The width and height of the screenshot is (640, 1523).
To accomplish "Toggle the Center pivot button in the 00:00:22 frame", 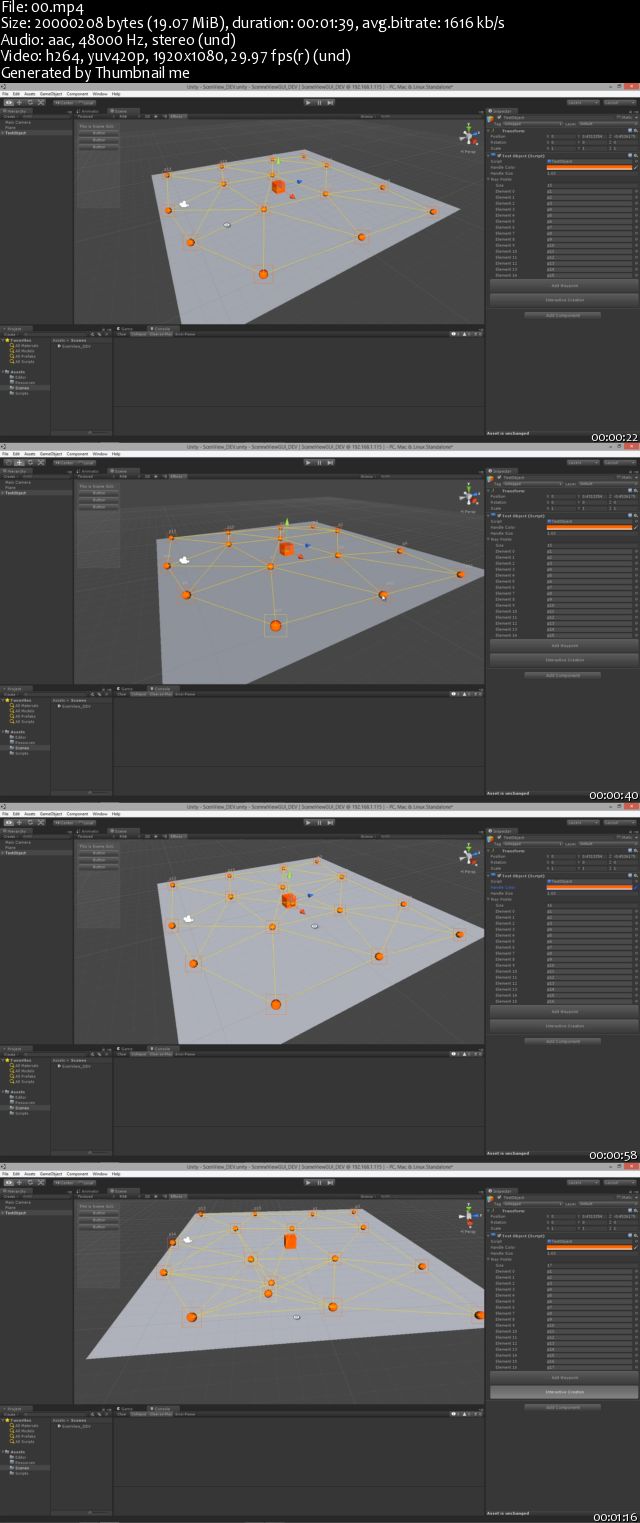I will (64, 102).
